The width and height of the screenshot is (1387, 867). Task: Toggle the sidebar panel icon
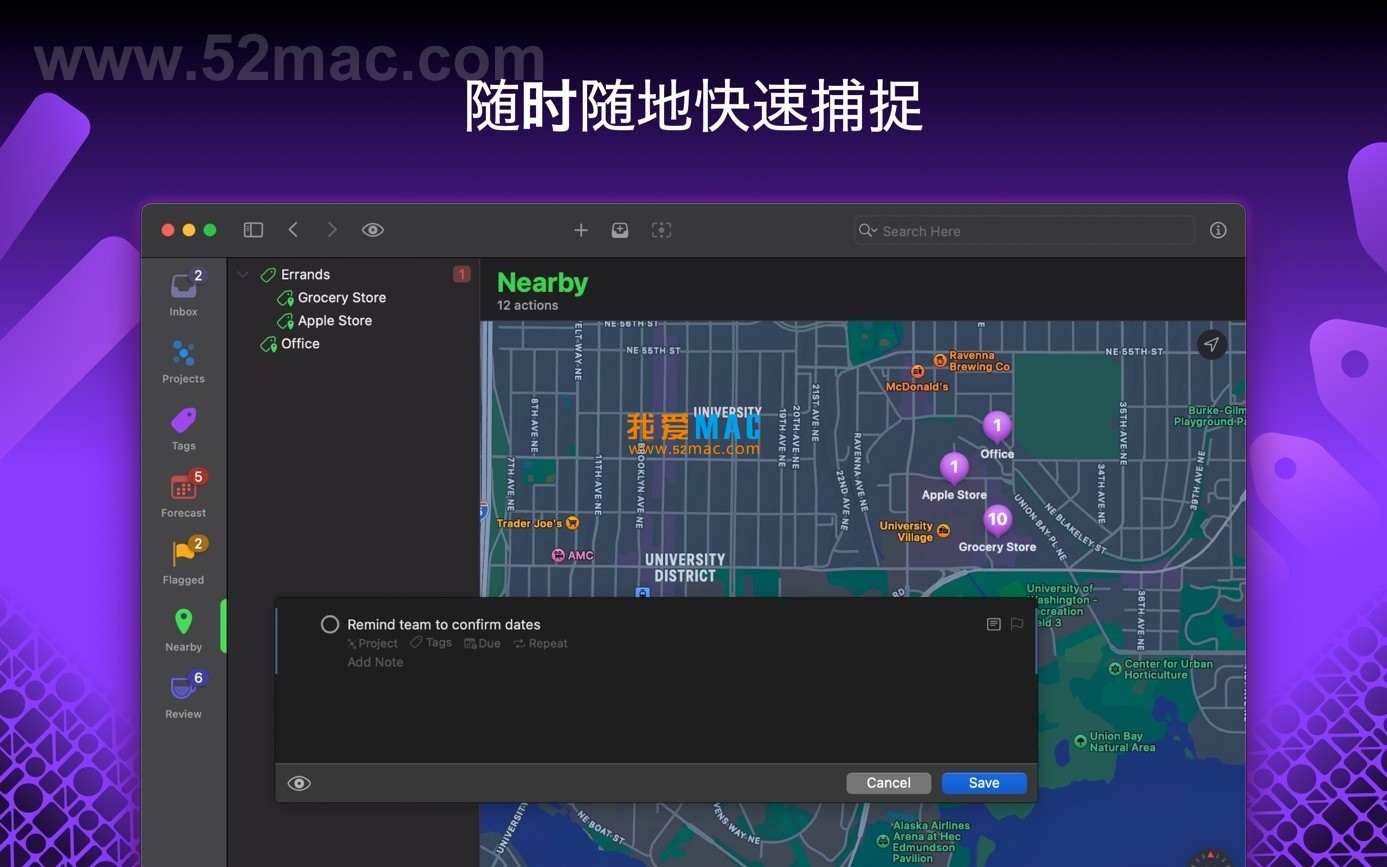253,230
